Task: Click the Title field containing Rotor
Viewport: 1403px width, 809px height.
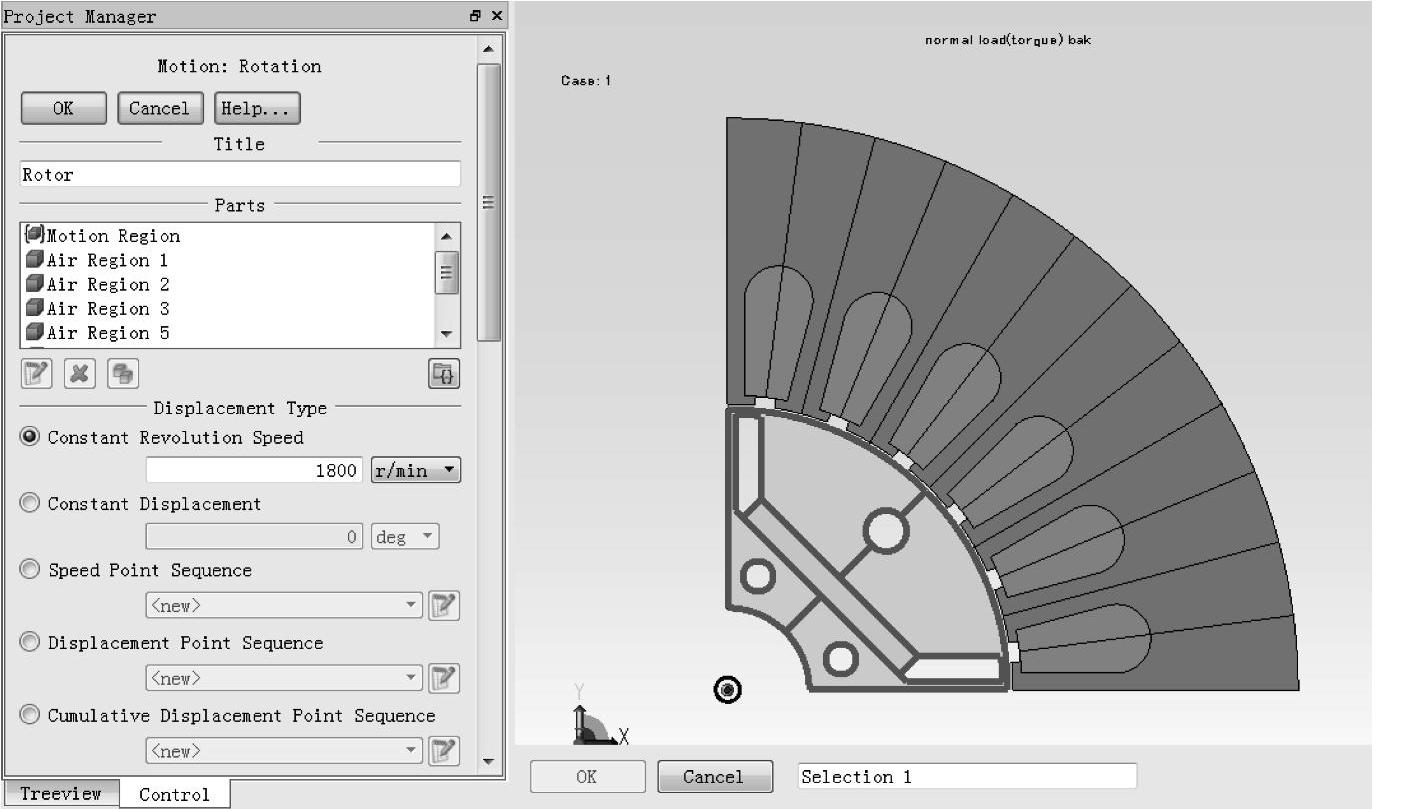Action: [x=240, y=175]
